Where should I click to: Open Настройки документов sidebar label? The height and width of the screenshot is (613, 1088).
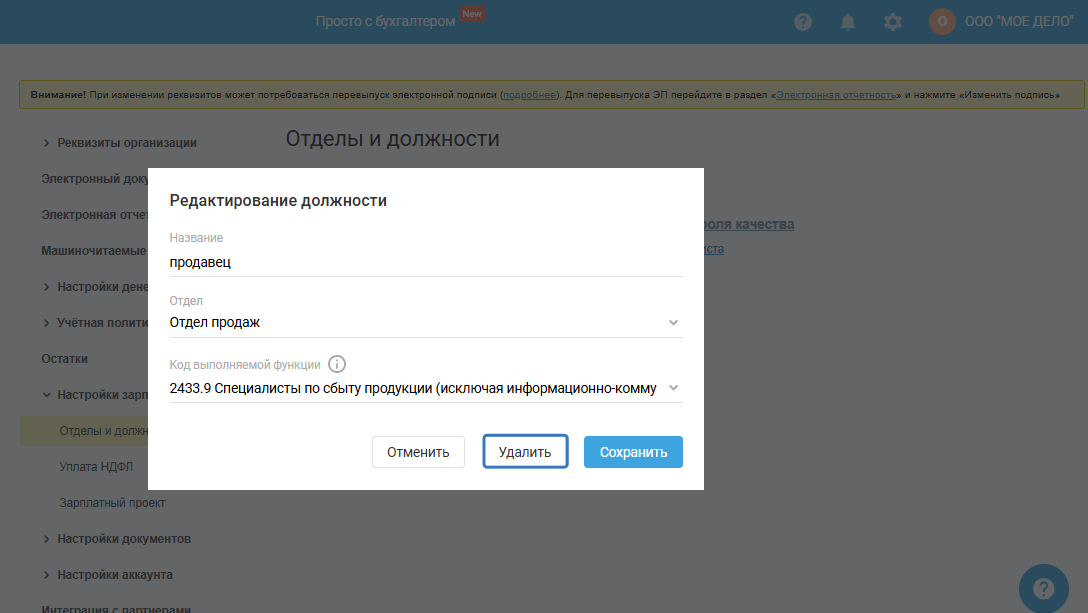coord(124,539)
